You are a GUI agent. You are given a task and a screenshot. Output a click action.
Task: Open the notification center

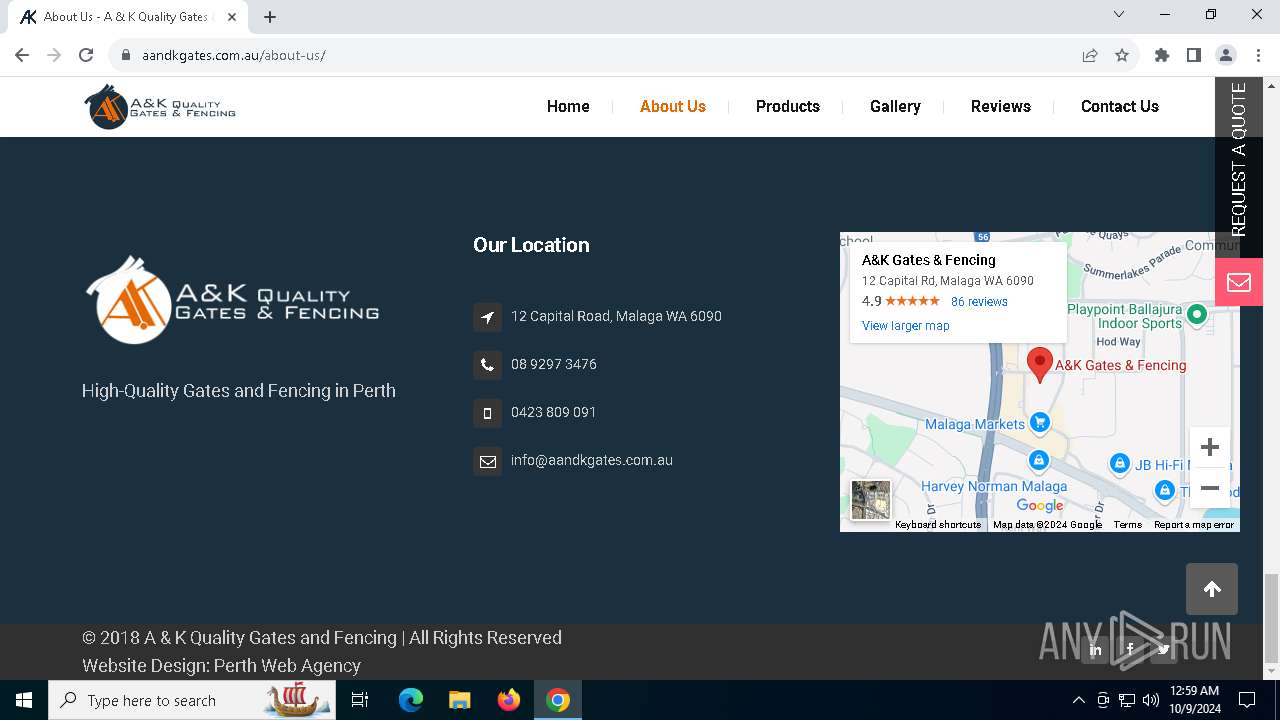tap(1247, 700)
